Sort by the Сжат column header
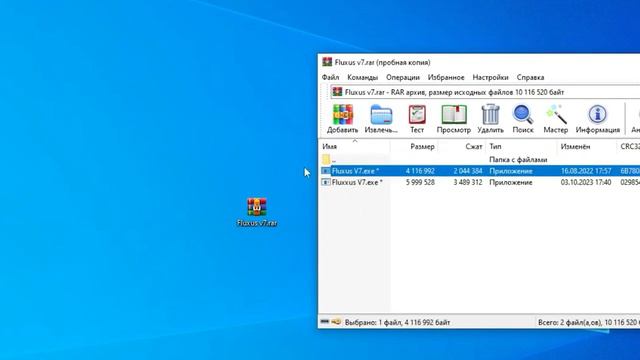640x360 pixels. [x=462, y=146]
